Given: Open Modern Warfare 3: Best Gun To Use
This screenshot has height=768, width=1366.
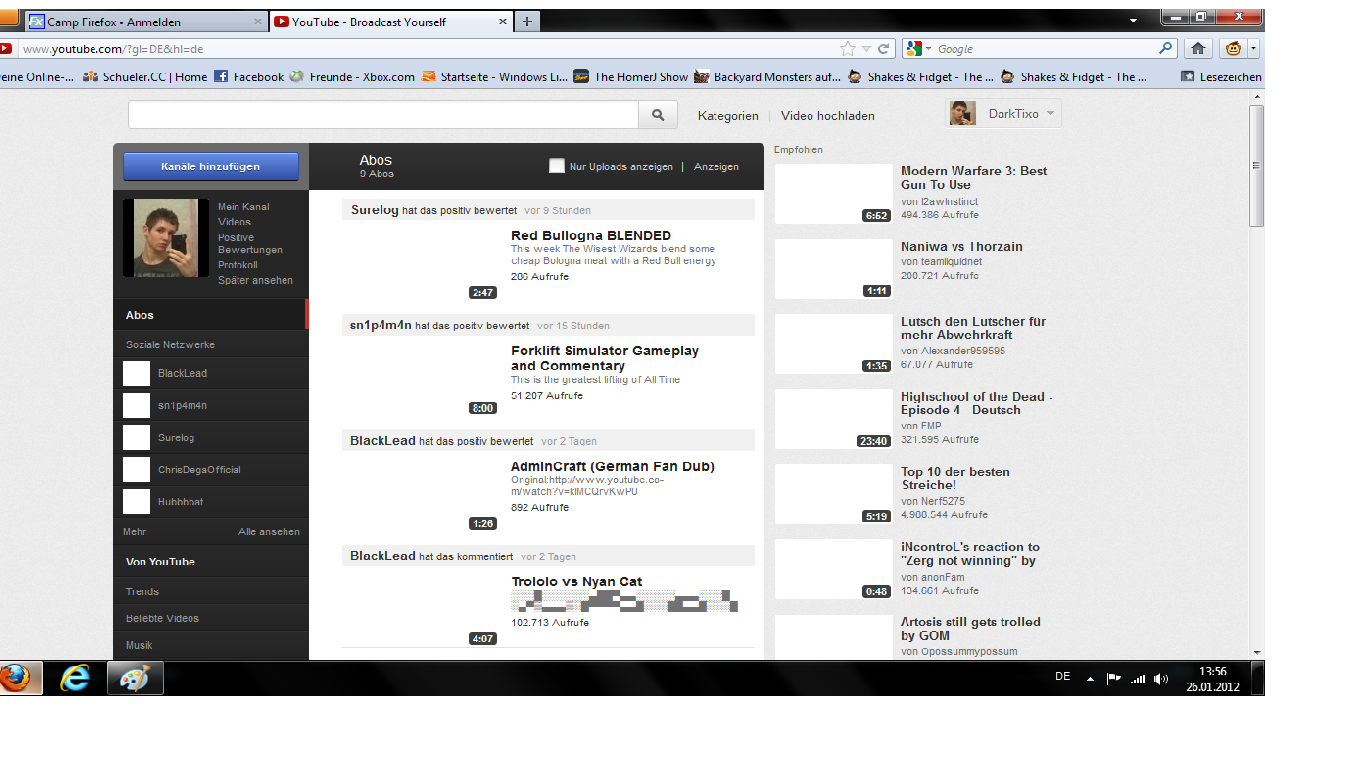Looking at the screenshot, I should click(x=974, y=178).
